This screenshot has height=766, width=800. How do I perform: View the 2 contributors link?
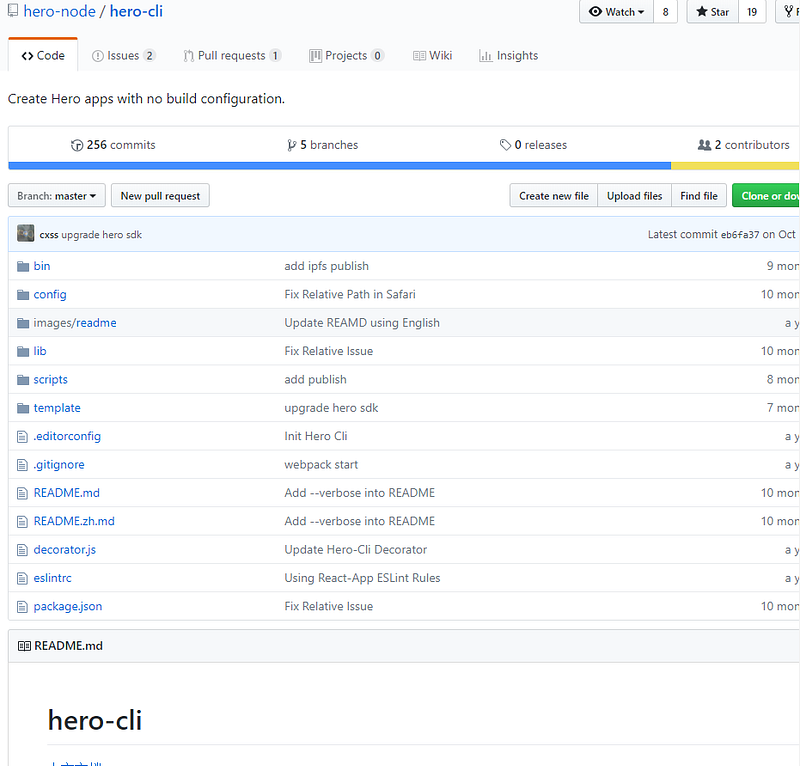743,145
